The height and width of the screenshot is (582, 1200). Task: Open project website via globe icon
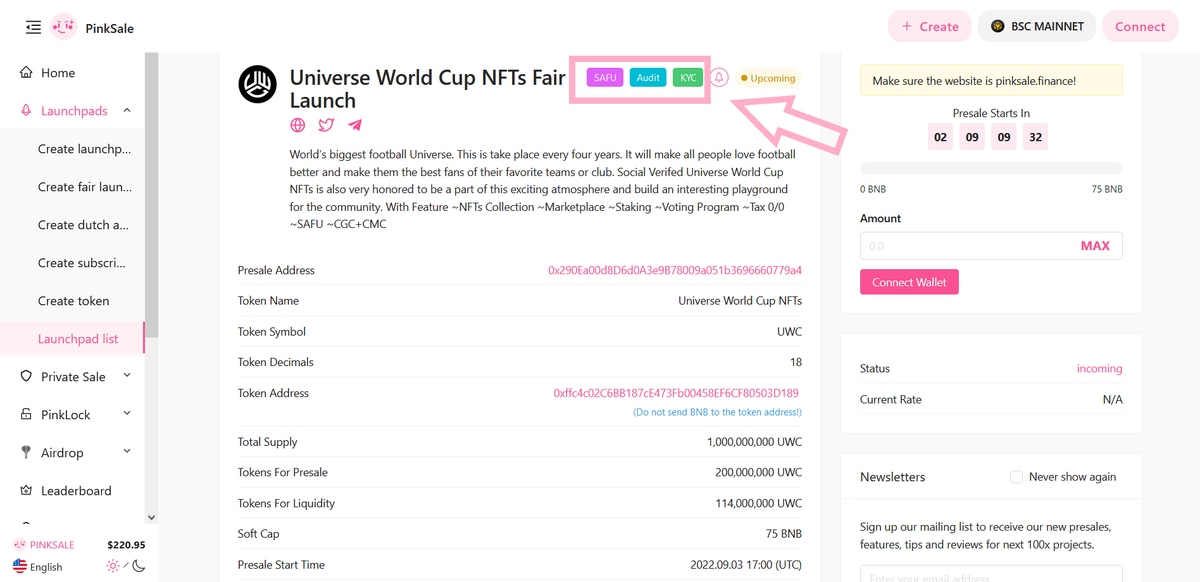click(298, 125)
